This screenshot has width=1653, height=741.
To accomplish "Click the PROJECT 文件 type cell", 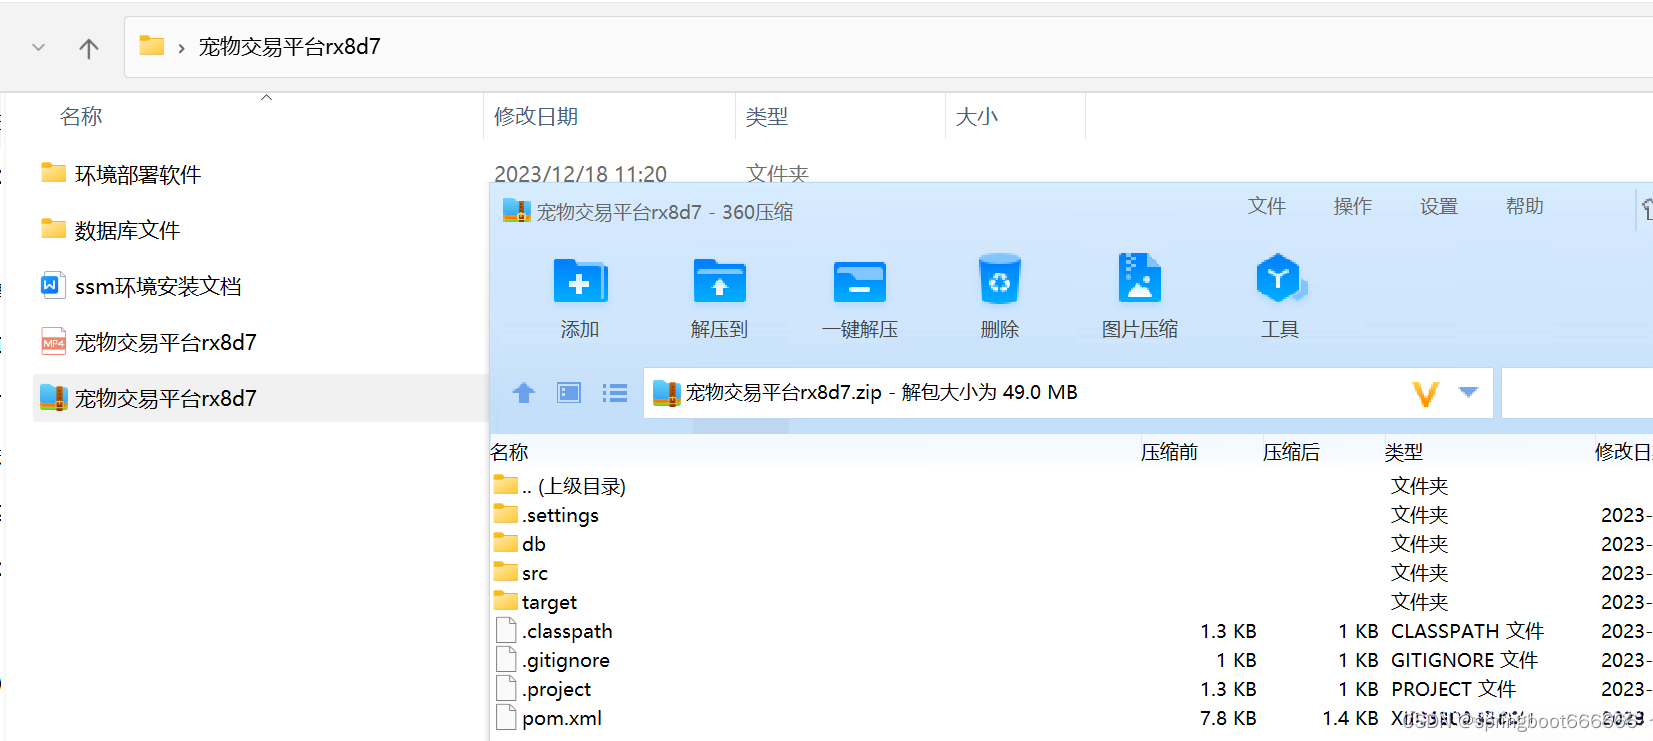I will (x=1453, y=689).
